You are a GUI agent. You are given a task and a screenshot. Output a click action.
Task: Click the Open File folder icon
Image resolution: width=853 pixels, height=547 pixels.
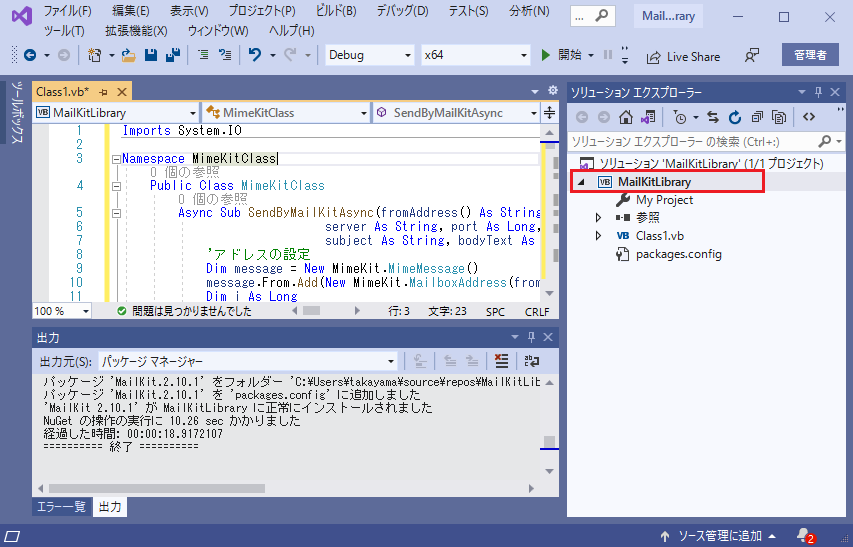click(x=128, y=55)
